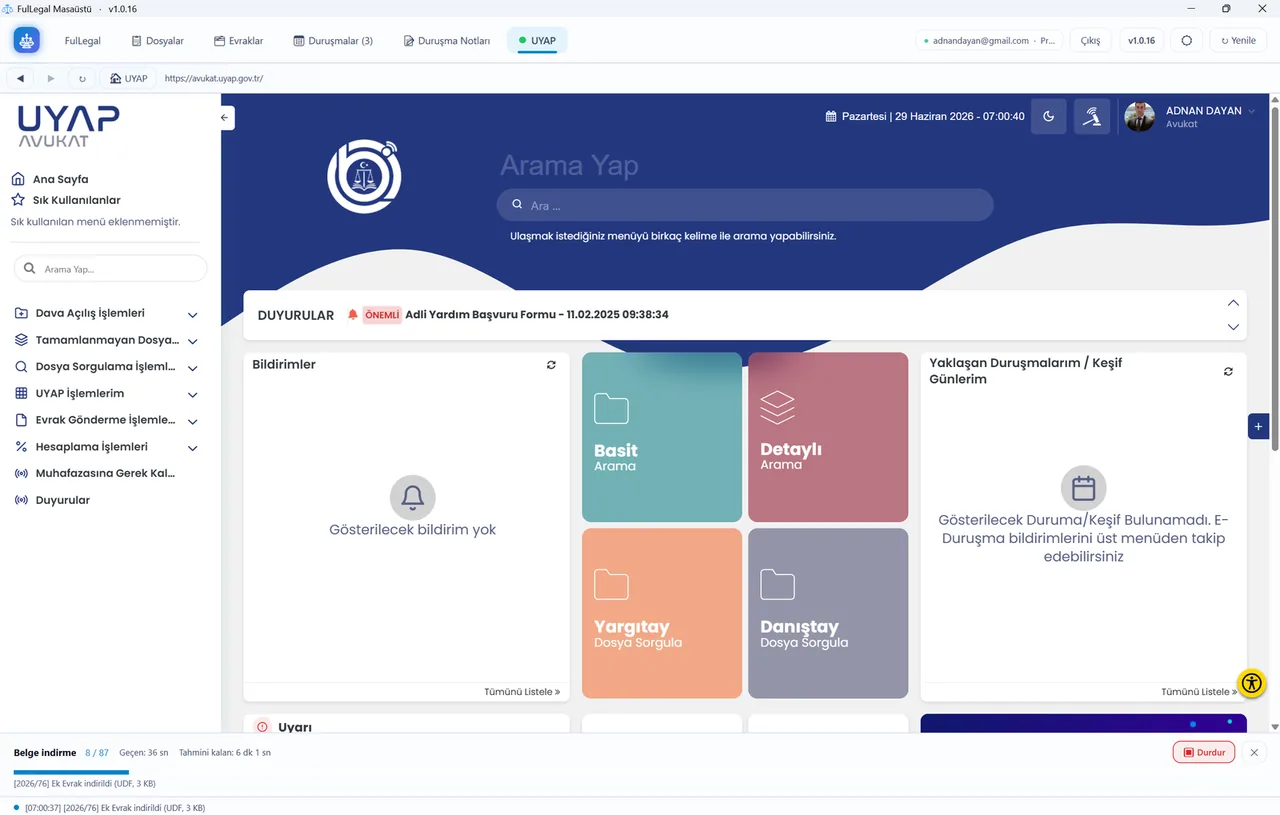
Task: Show the next announcement with the down chevron
Action: (1233, 327)
